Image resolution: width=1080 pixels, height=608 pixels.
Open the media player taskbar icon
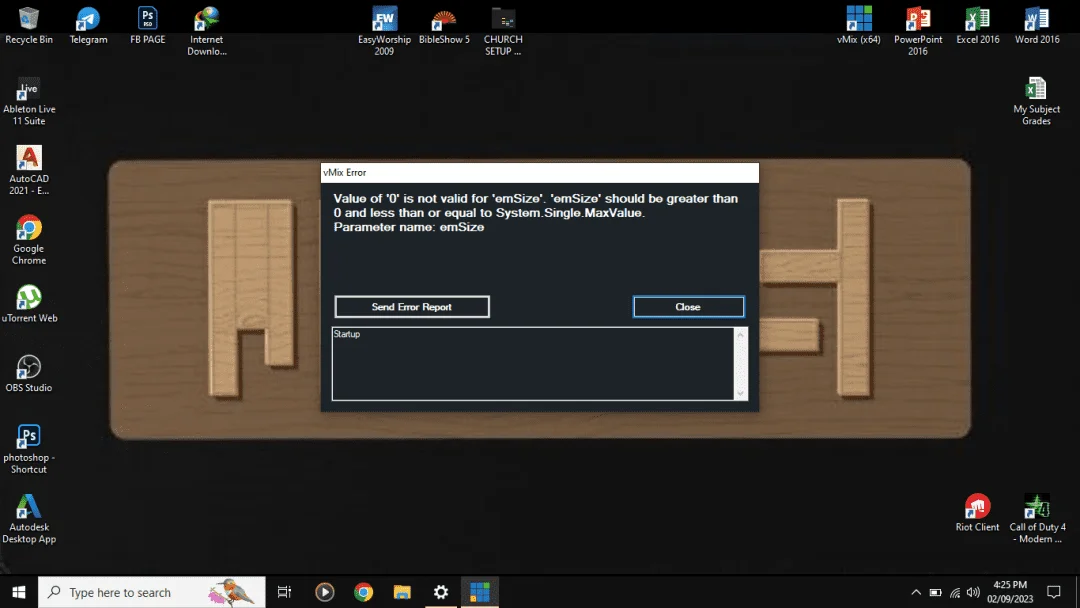tap(324, 592)
